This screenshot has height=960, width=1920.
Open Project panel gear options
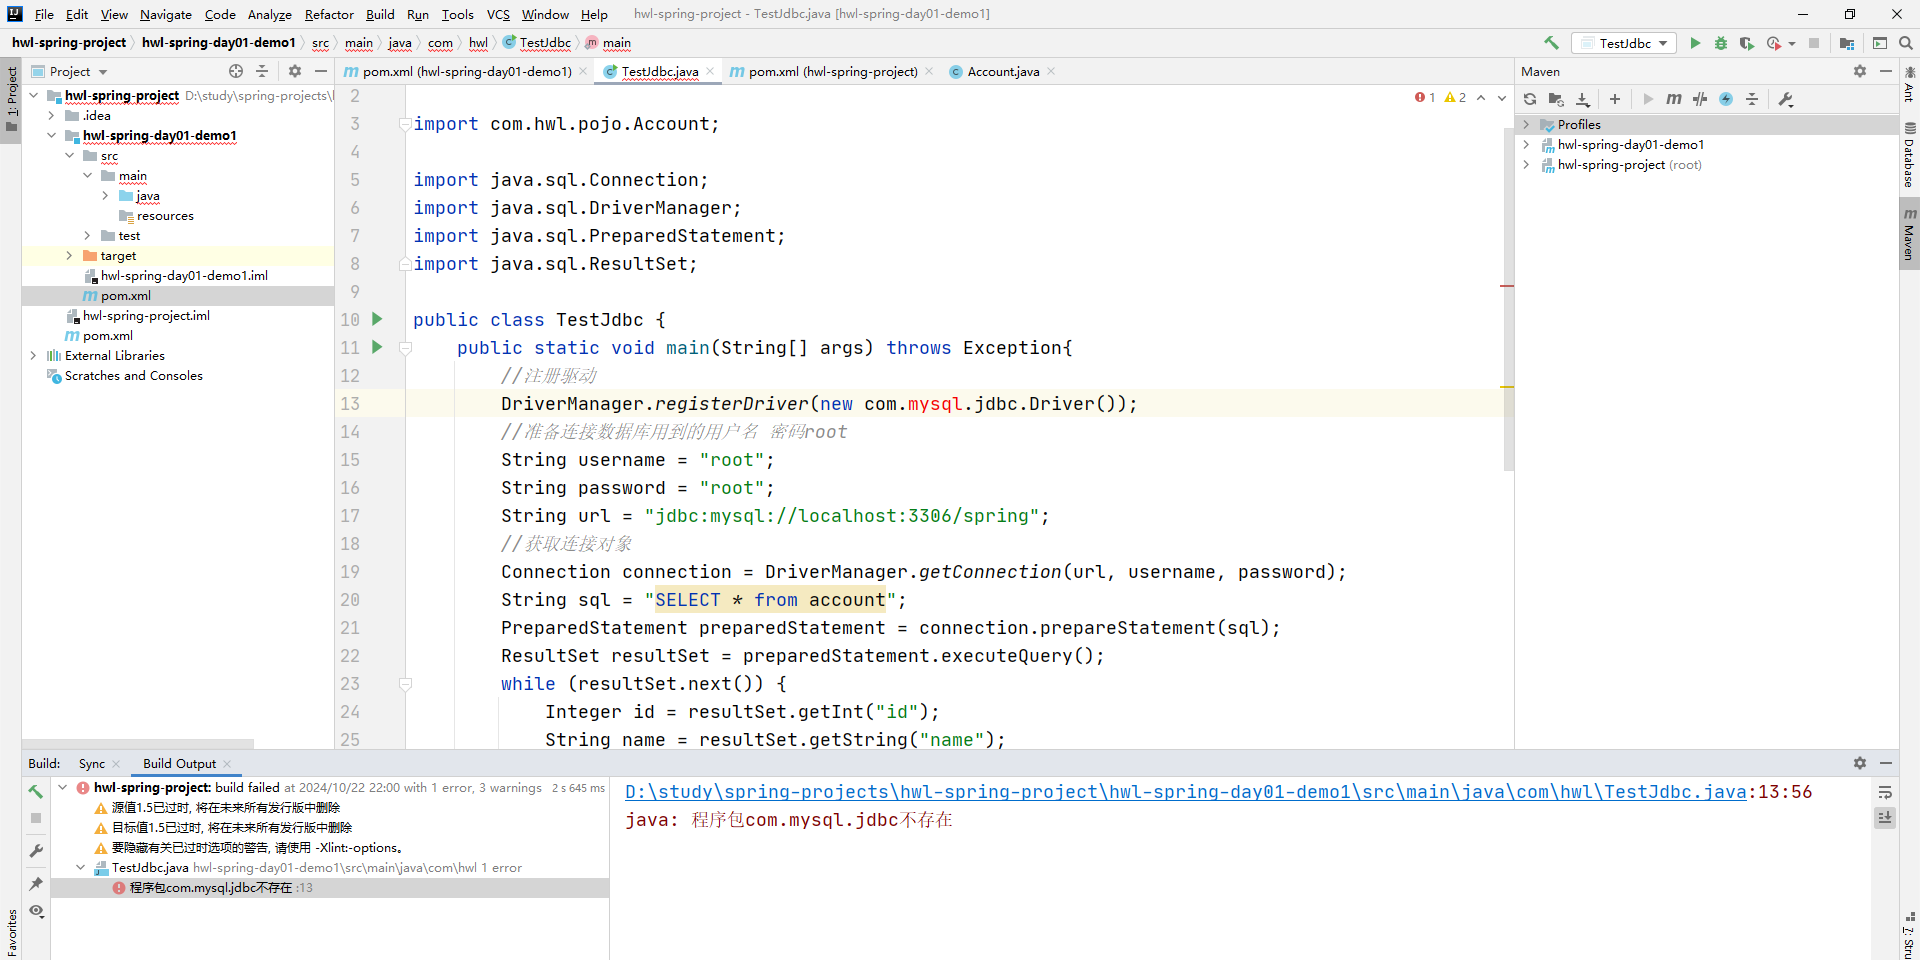click(295, 71)
